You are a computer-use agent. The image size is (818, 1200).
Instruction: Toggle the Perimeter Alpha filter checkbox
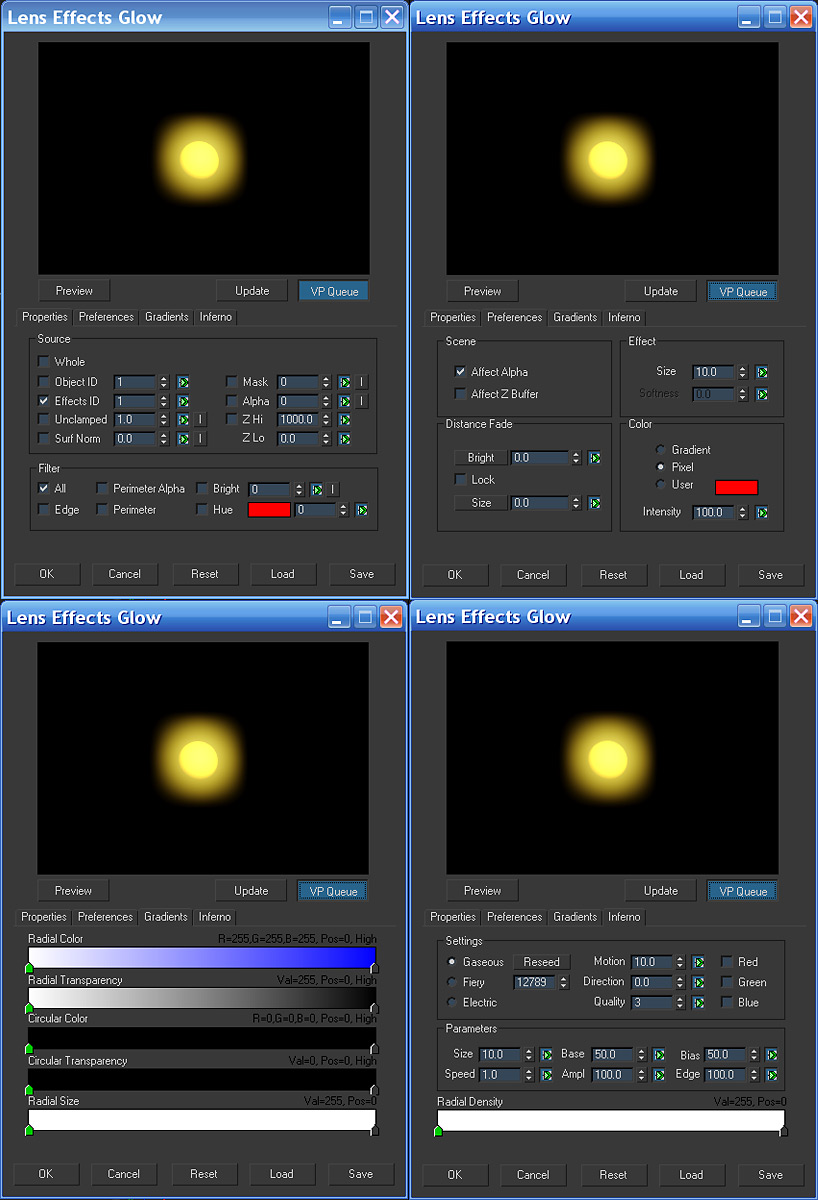(102, 489)
